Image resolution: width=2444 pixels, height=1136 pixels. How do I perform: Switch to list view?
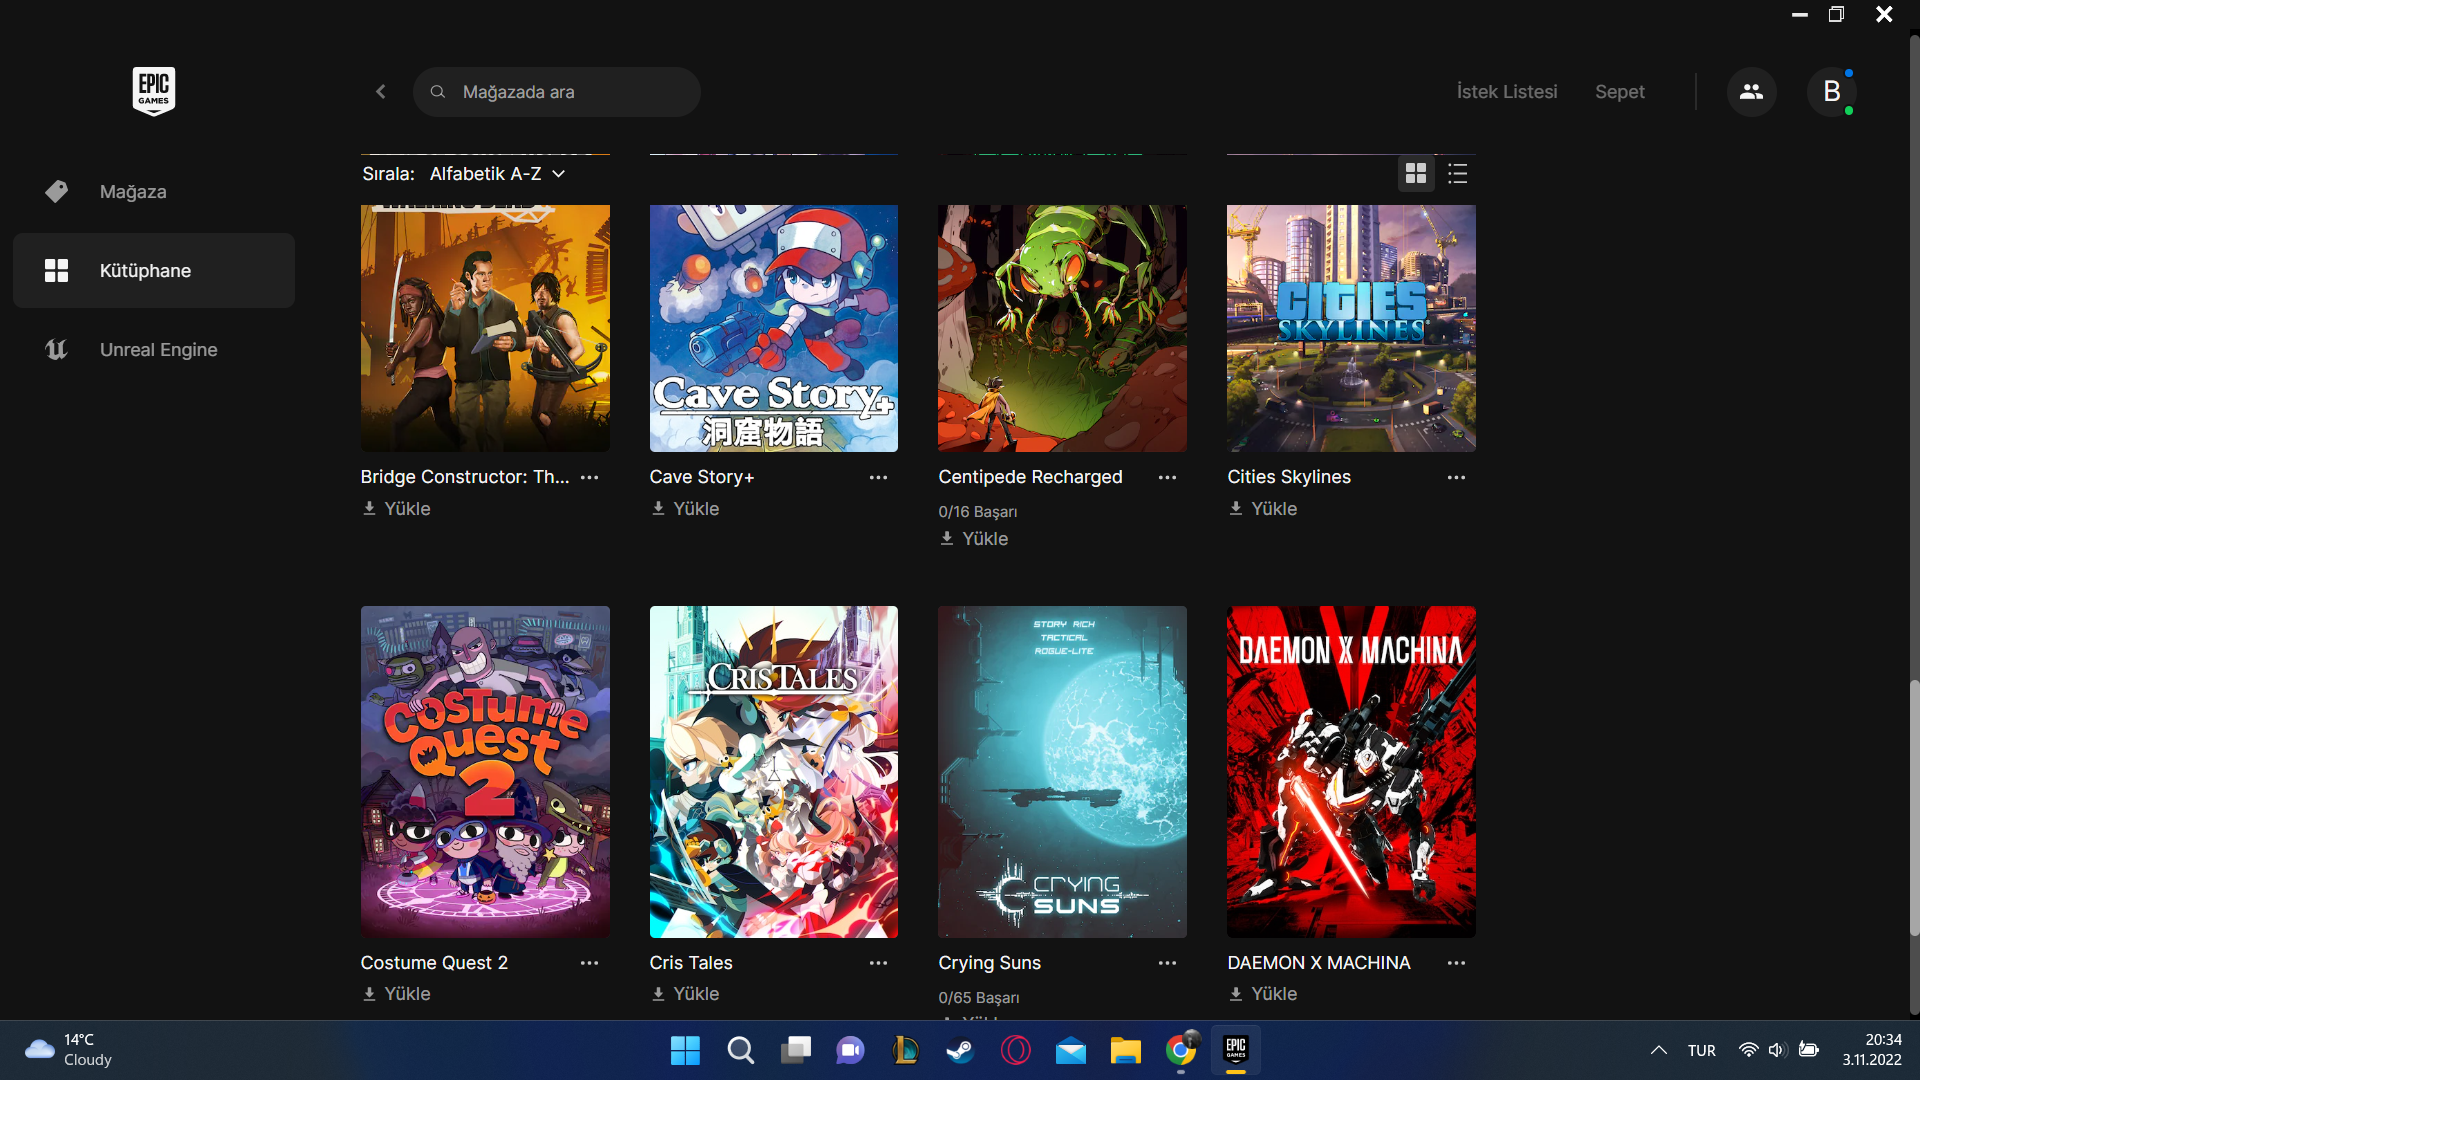(1458, 174)
